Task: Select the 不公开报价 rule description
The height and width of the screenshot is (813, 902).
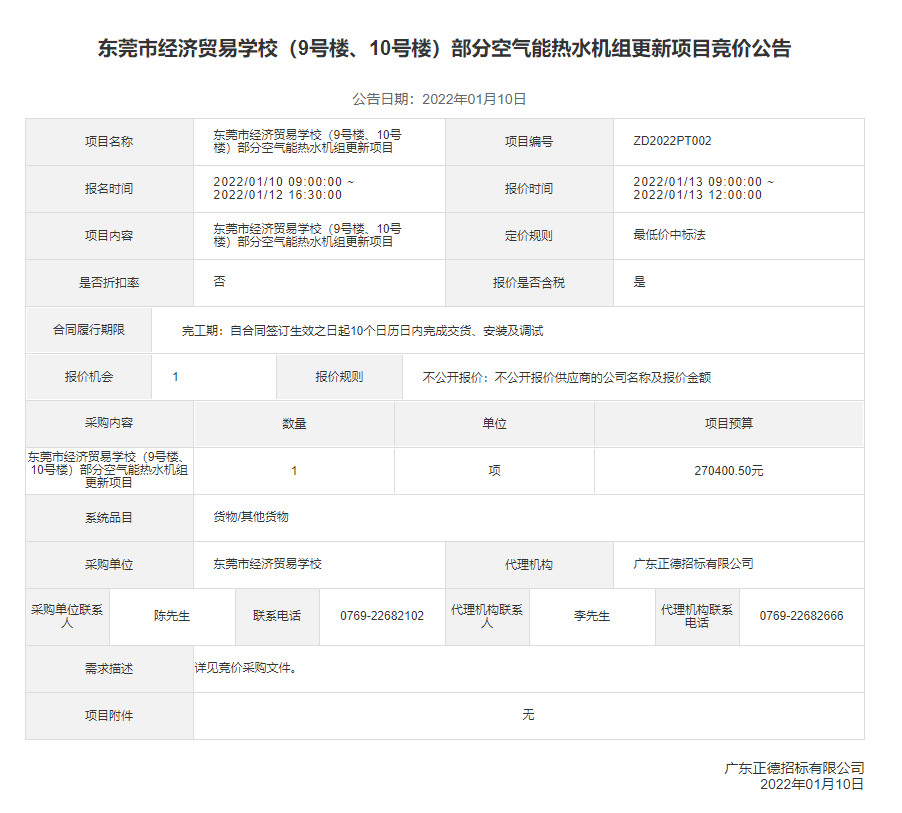Action: pos(567,377)
